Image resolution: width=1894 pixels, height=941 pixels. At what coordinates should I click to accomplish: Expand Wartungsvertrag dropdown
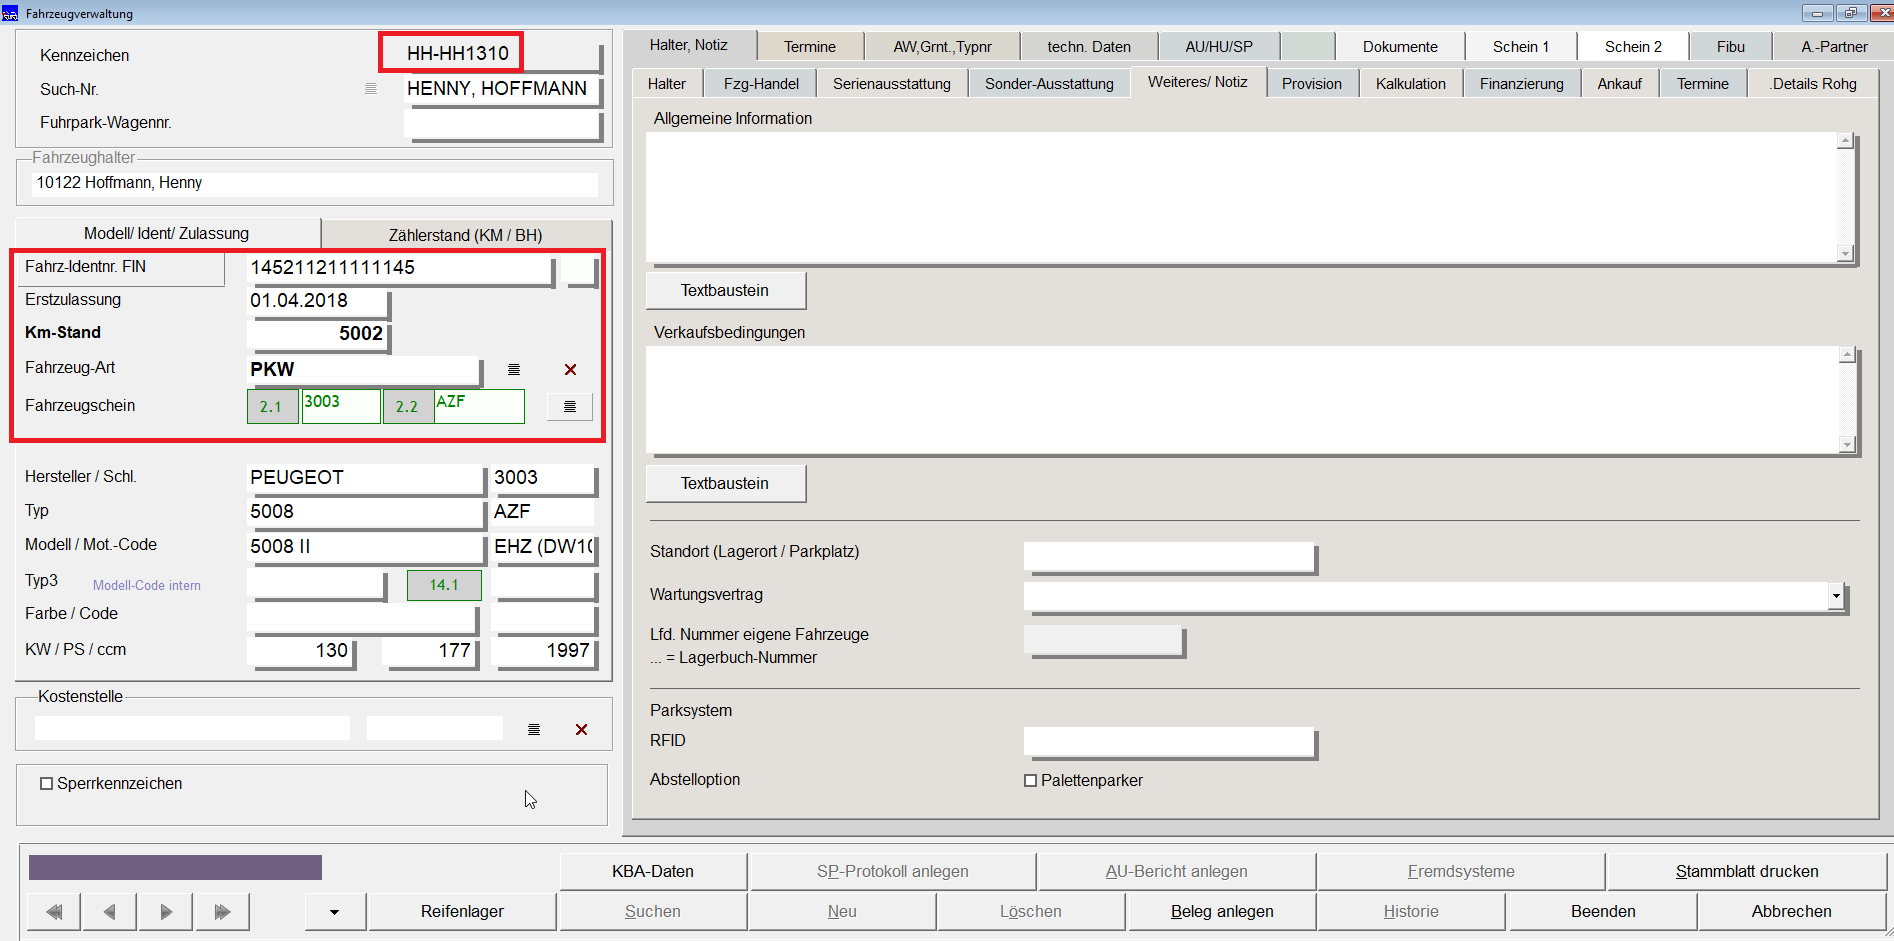(1836, 596)
